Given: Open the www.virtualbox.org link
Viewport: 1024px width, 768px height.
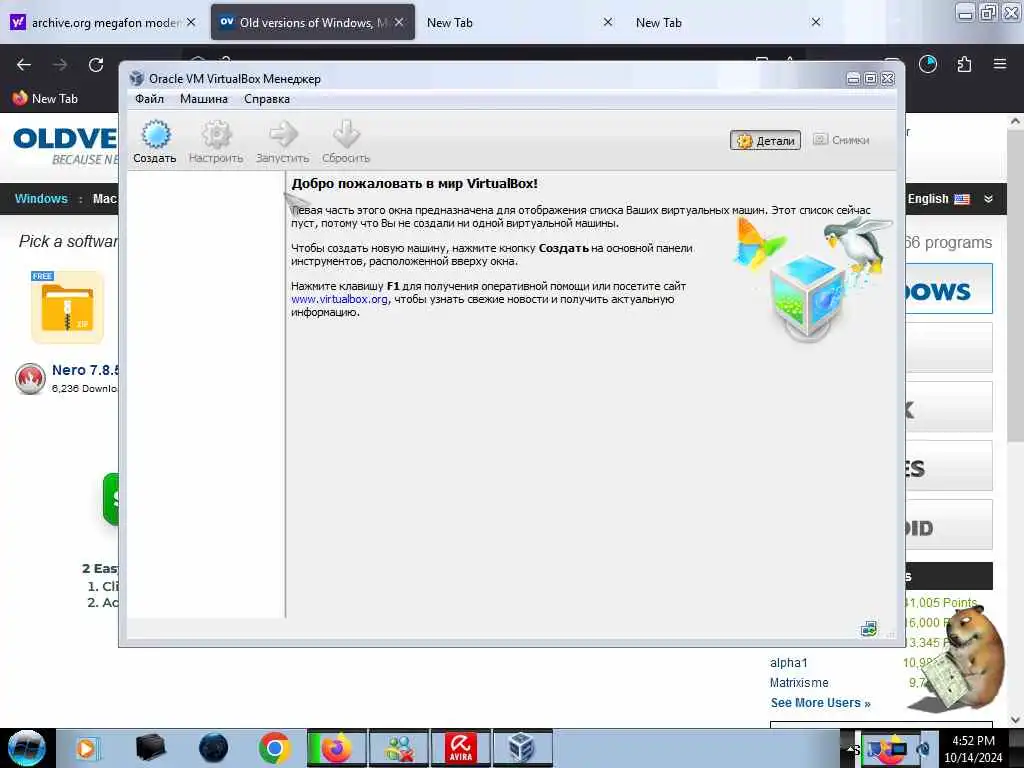Looking at the screenshot, I should [340, 299].
